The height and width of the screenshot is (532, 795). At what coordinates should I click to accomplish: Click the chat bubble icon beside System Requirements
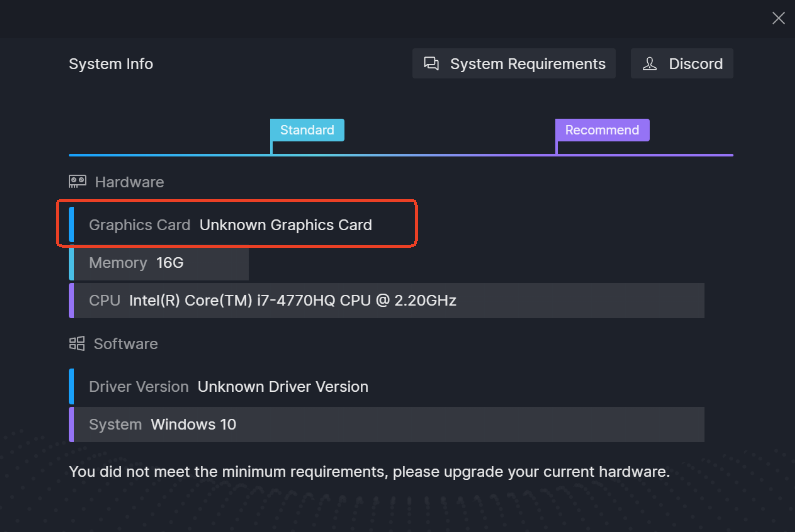pyautogui.click(x=431, y=63)
